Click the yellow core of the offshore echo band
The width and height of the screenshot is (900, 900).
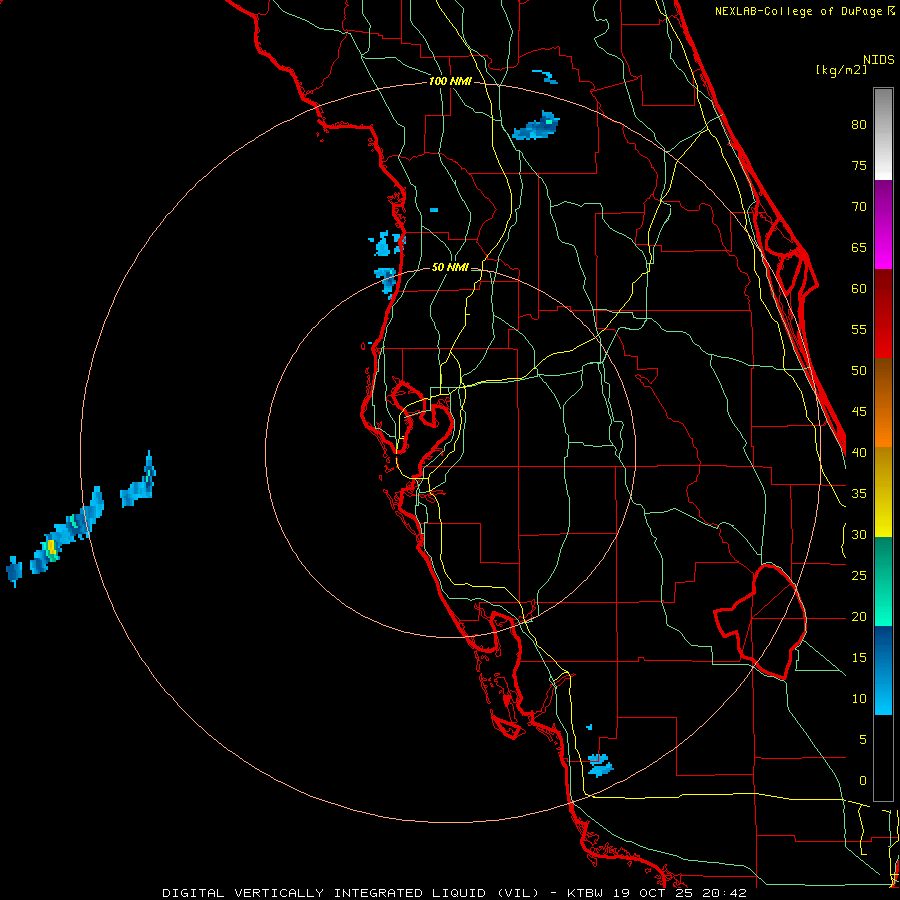[51, 546]
